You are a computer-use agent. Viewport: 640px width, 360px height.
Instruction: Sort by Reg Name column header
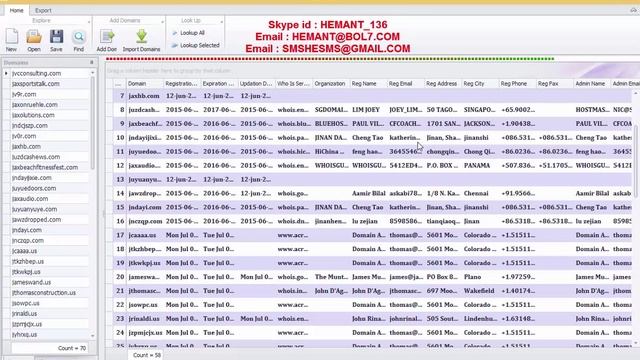(368, 84)
